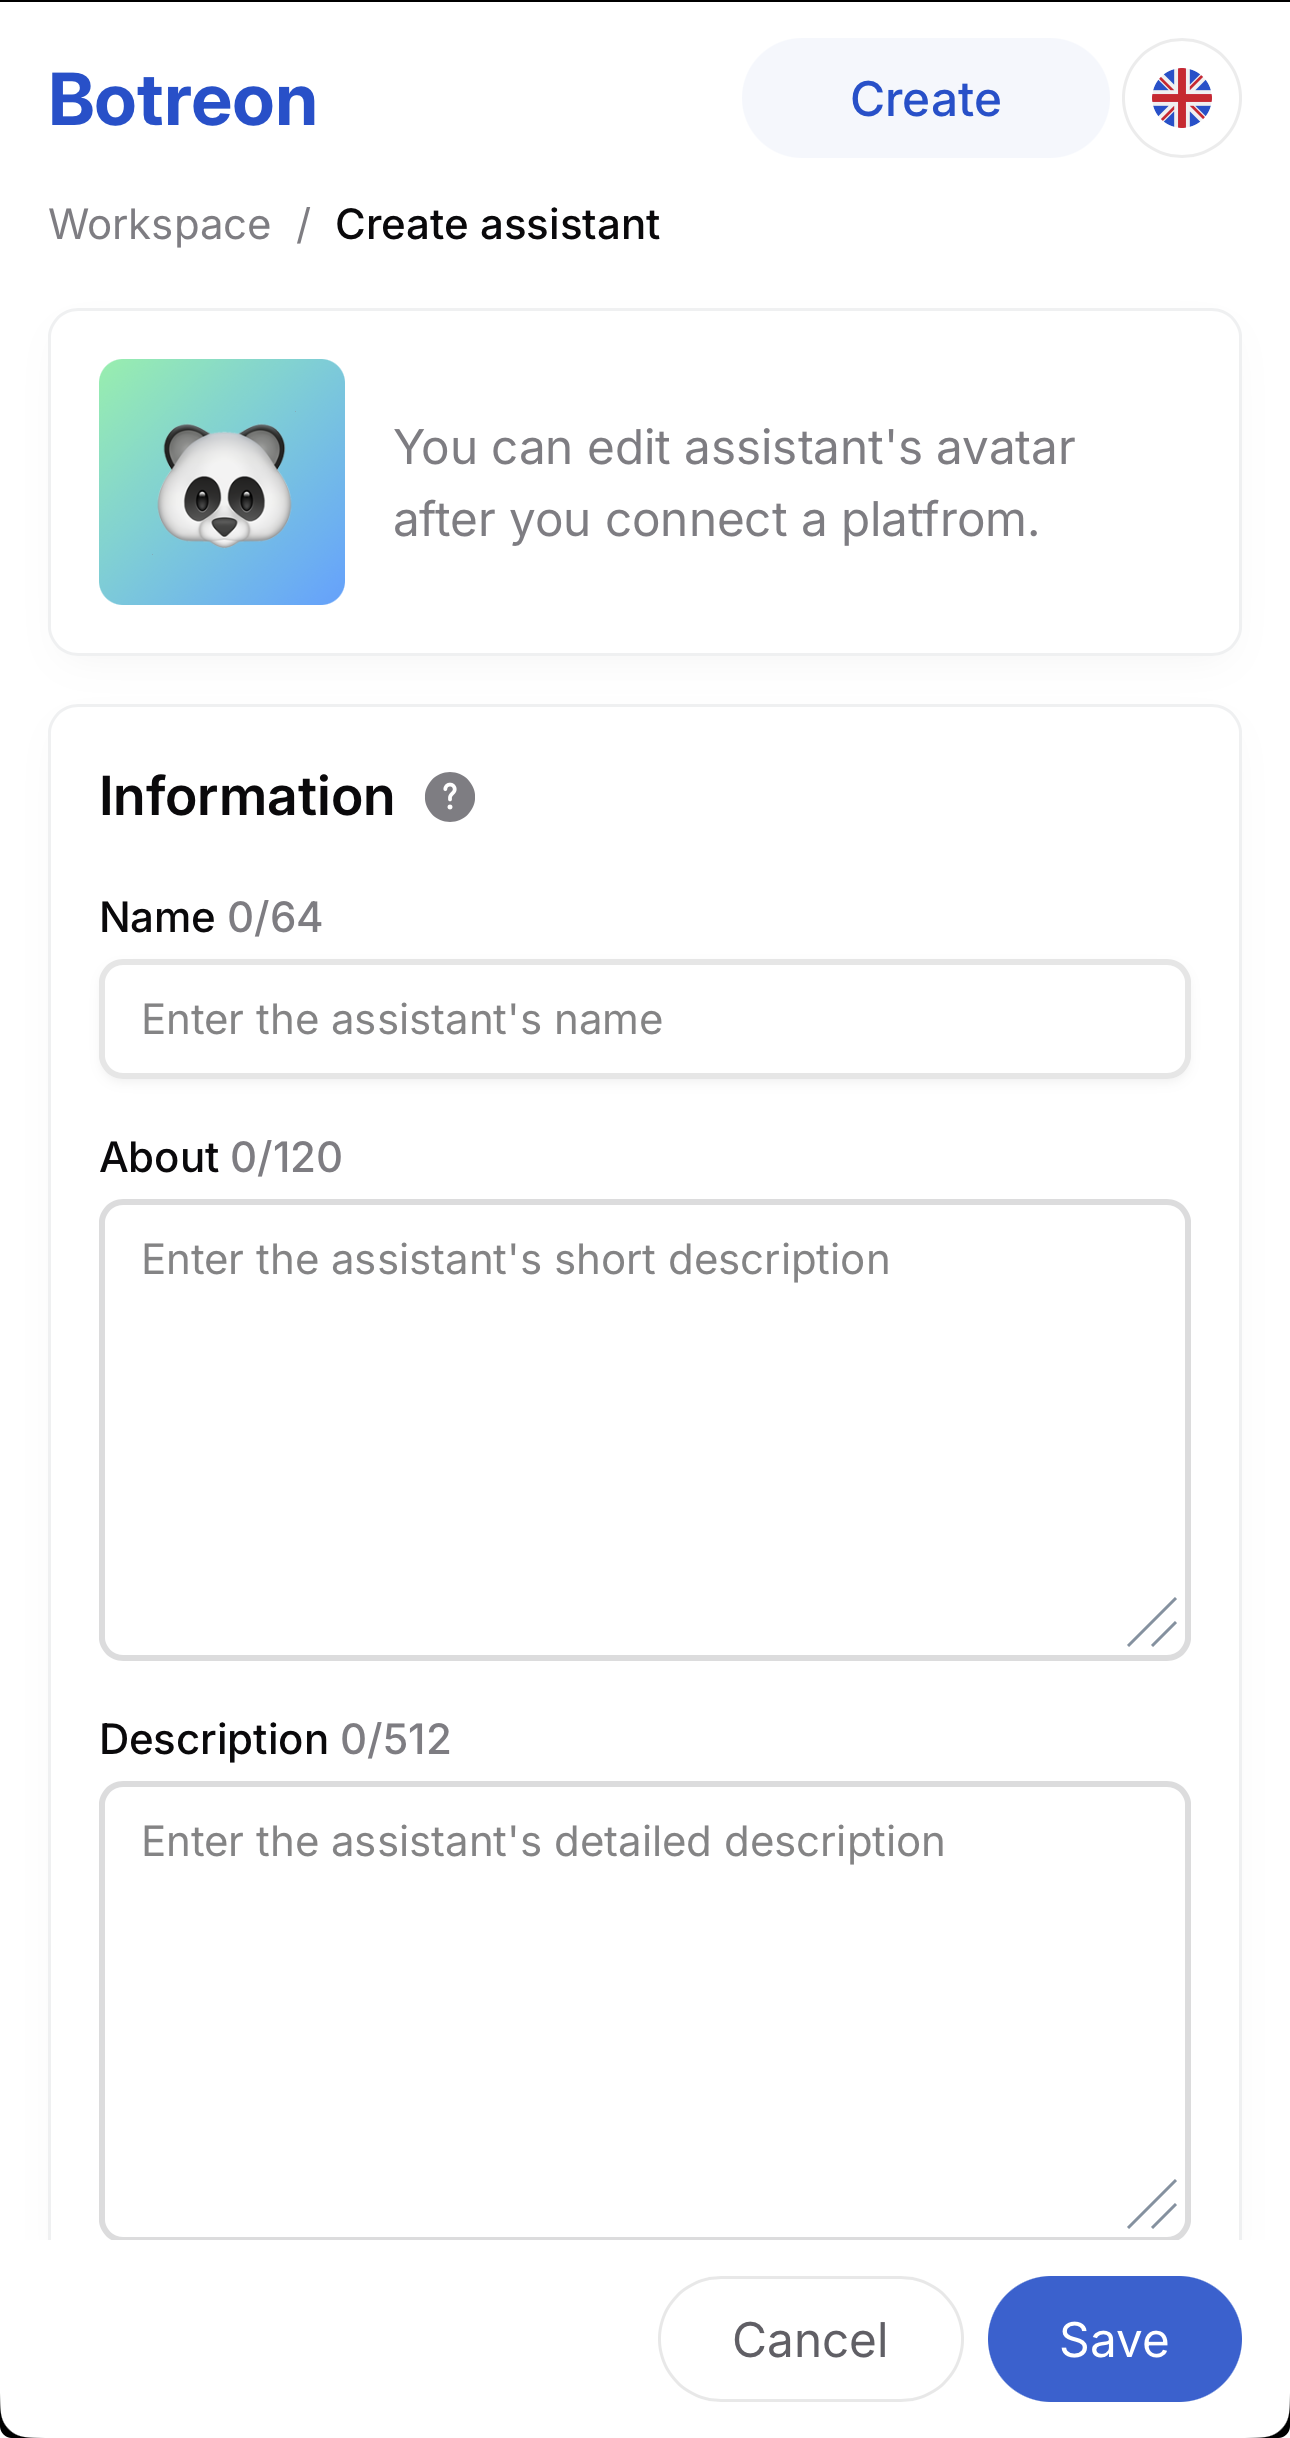Click the assistant name input field
The height and width of the screenshot is (2438, 1290).
tap(645, 1019)
